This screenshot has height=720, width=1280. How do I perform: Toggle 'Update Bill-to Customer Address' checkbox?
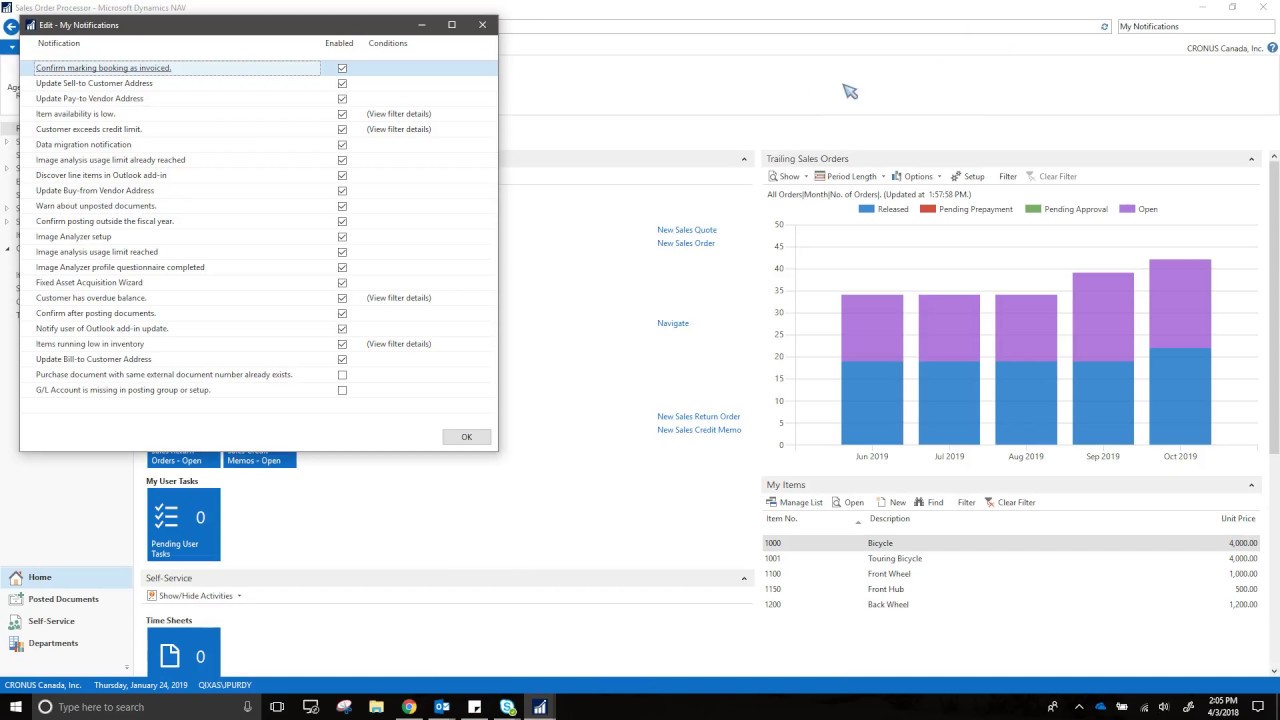pyautogui.click(x=342, y=359)
